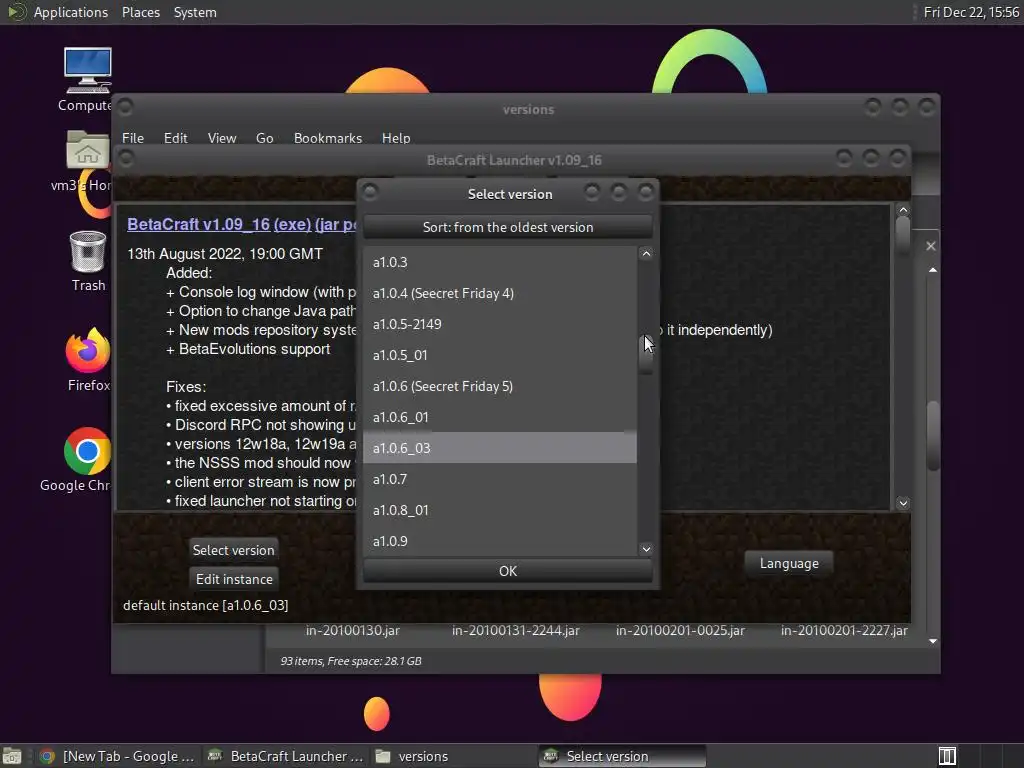Select version a1.0.6_01
Screen dimensions: 1024x768
500,417
